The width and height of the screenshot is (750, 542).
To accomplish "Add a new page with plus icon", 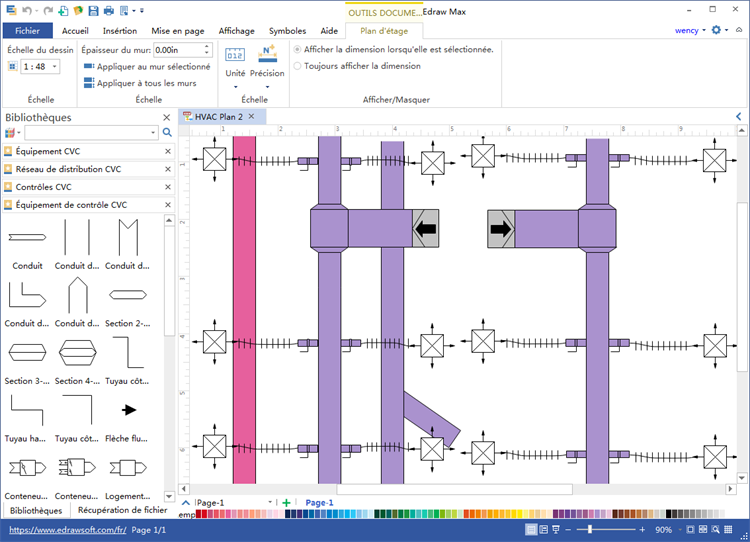I will tap(286, 502).
